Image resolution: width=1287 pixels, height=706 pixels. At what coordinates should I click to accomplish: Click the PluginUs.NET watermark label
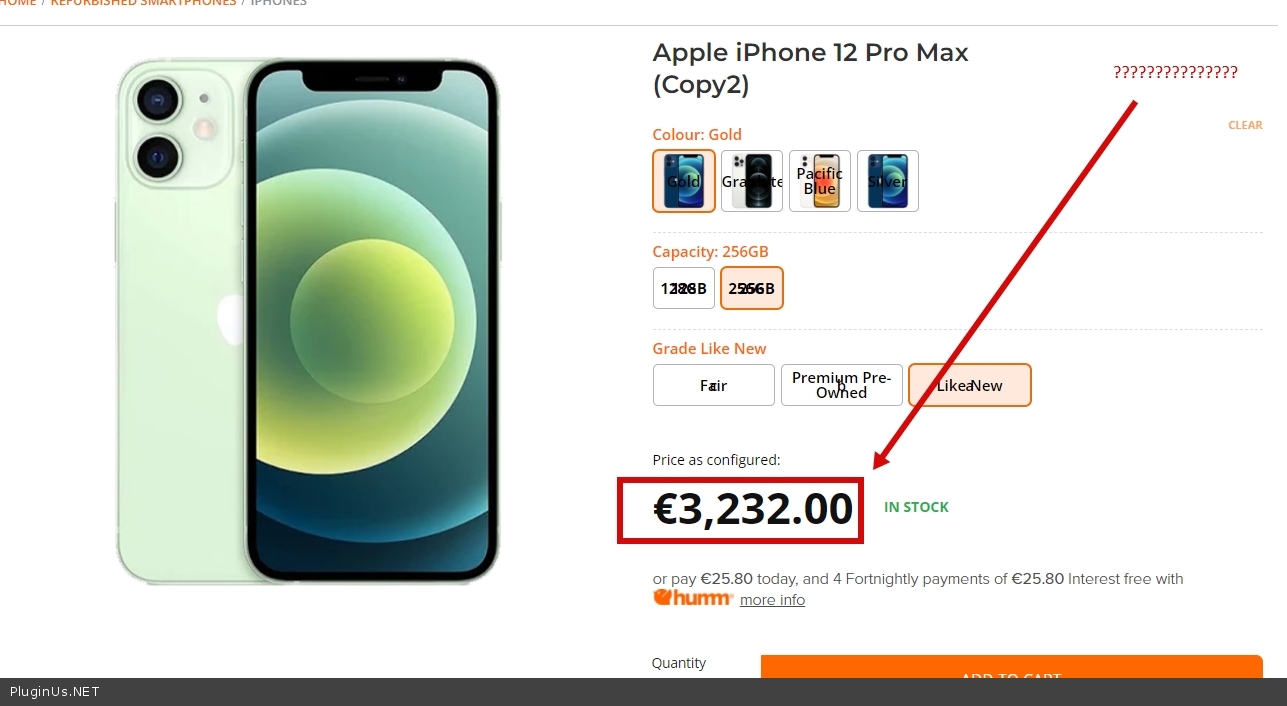55,691
